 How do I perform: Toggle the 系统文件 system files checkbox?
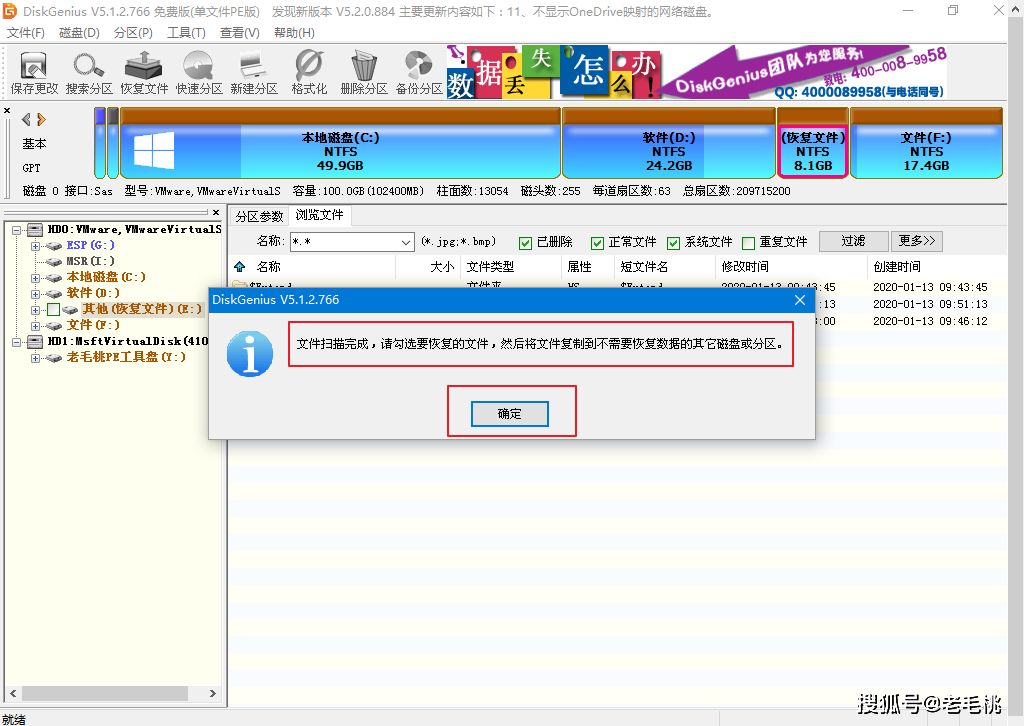tap(673, 243)
